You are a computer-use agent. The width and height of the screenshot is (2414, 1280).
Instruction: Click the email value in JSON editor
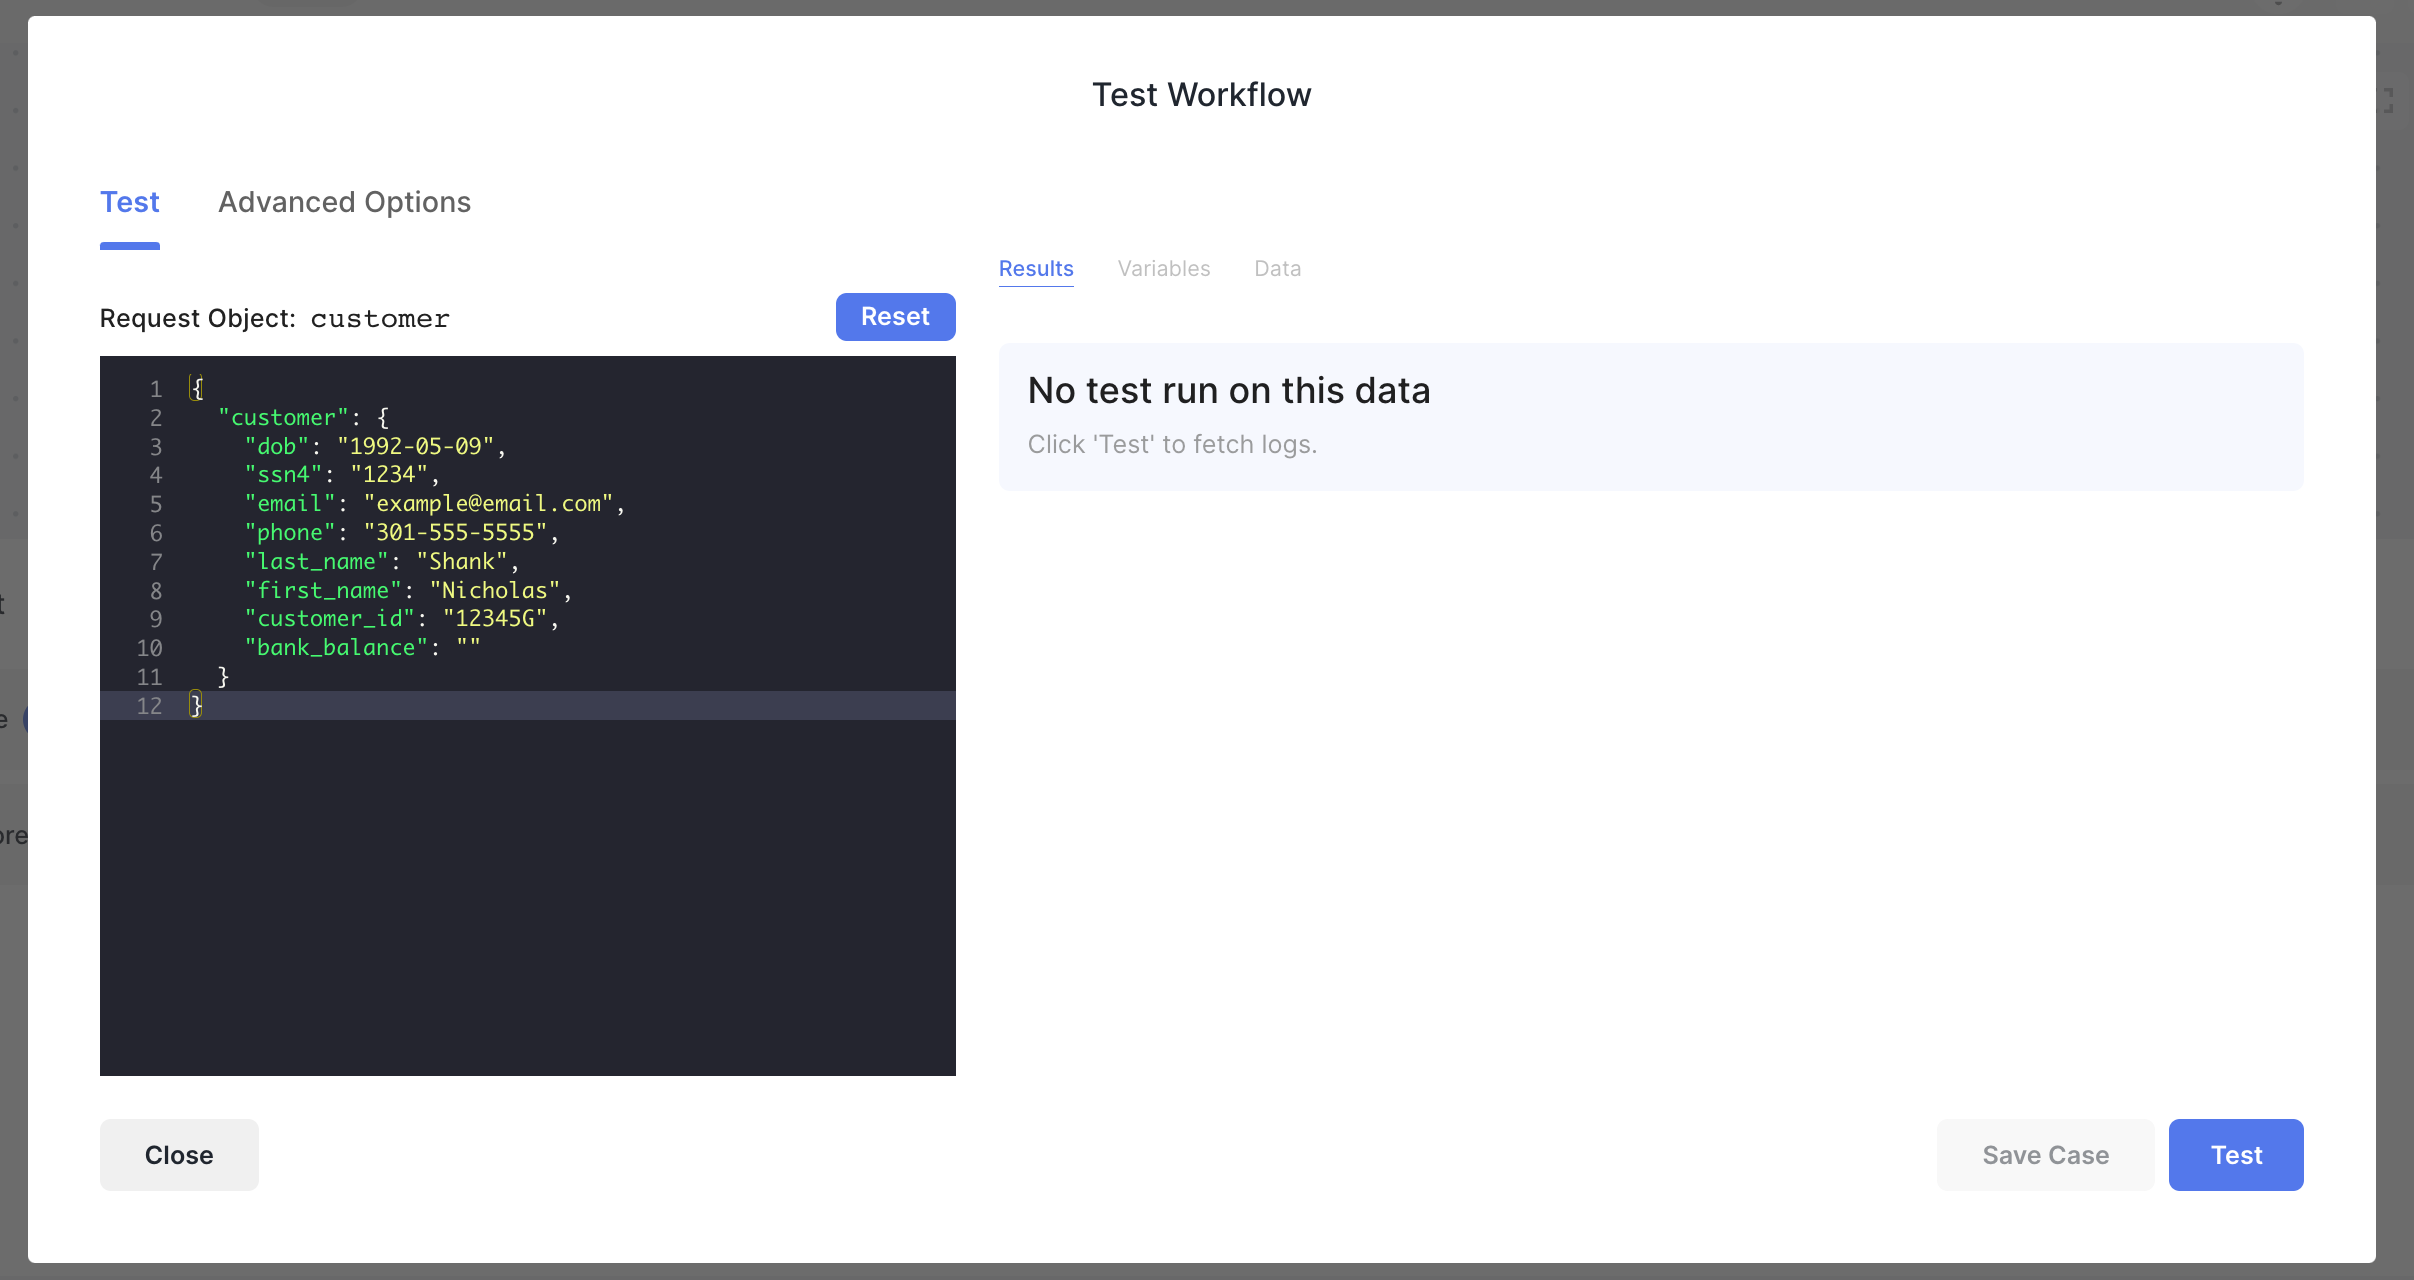(488, 504)
